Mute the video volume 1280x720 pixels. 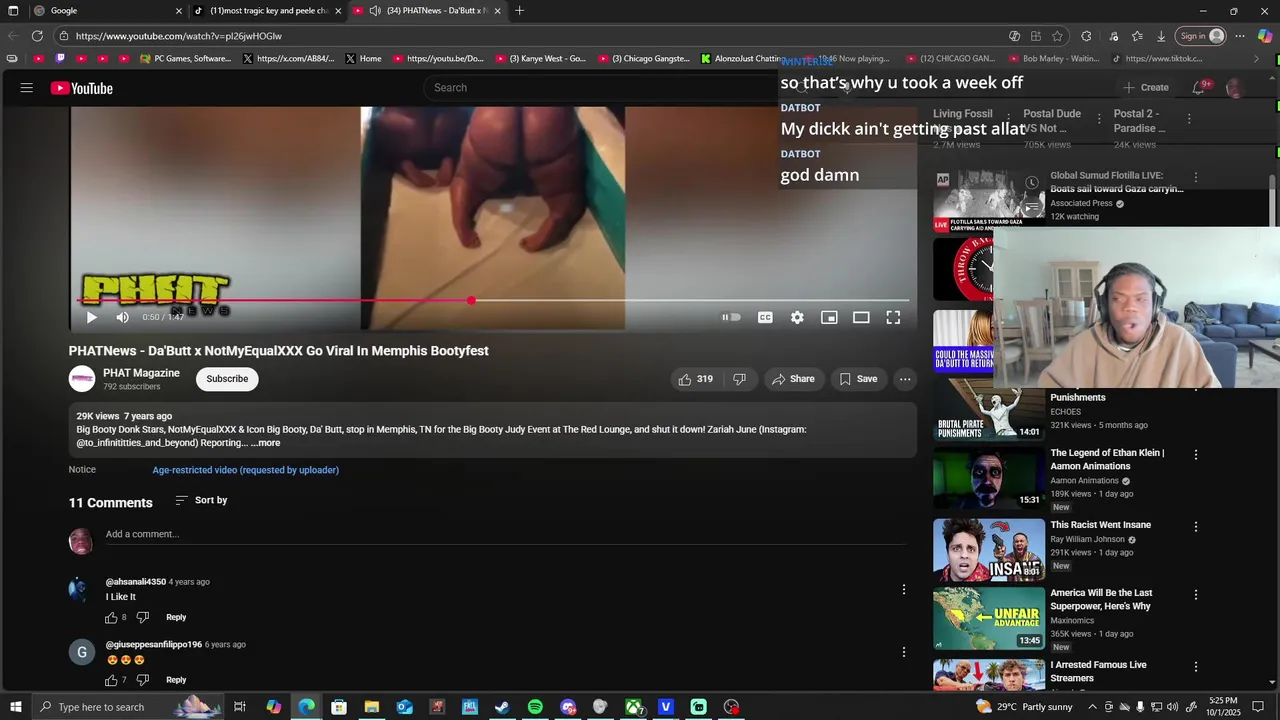122,317
